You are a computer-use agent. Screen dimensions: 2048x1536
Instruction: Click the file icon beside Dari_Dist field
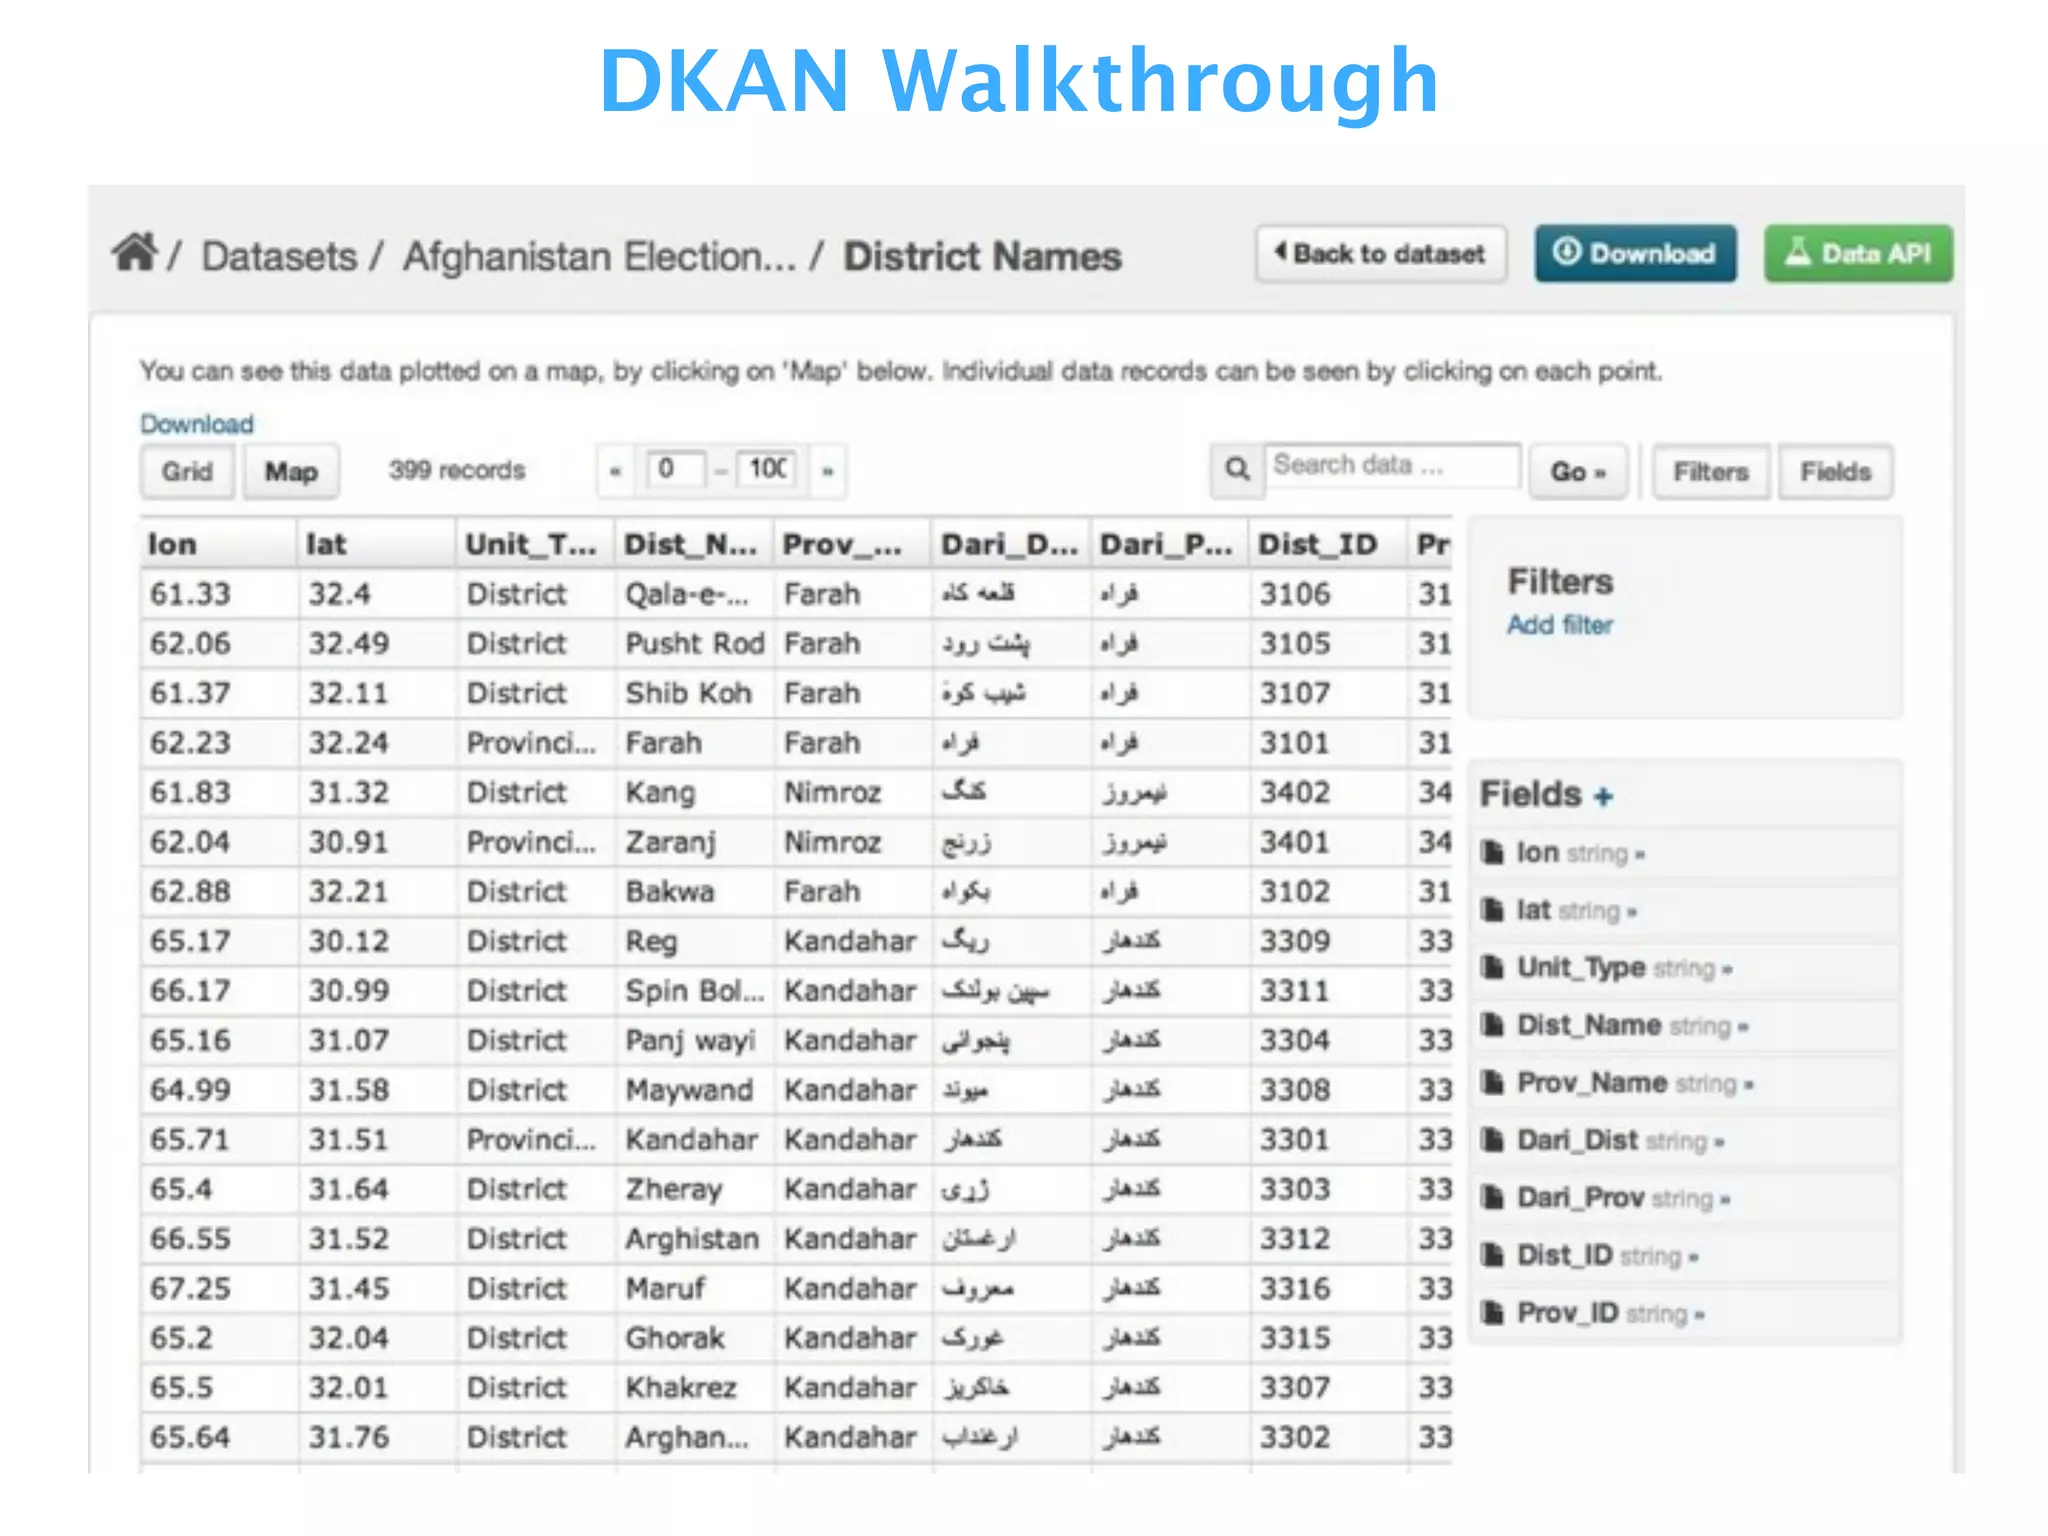(1492, 1140)
